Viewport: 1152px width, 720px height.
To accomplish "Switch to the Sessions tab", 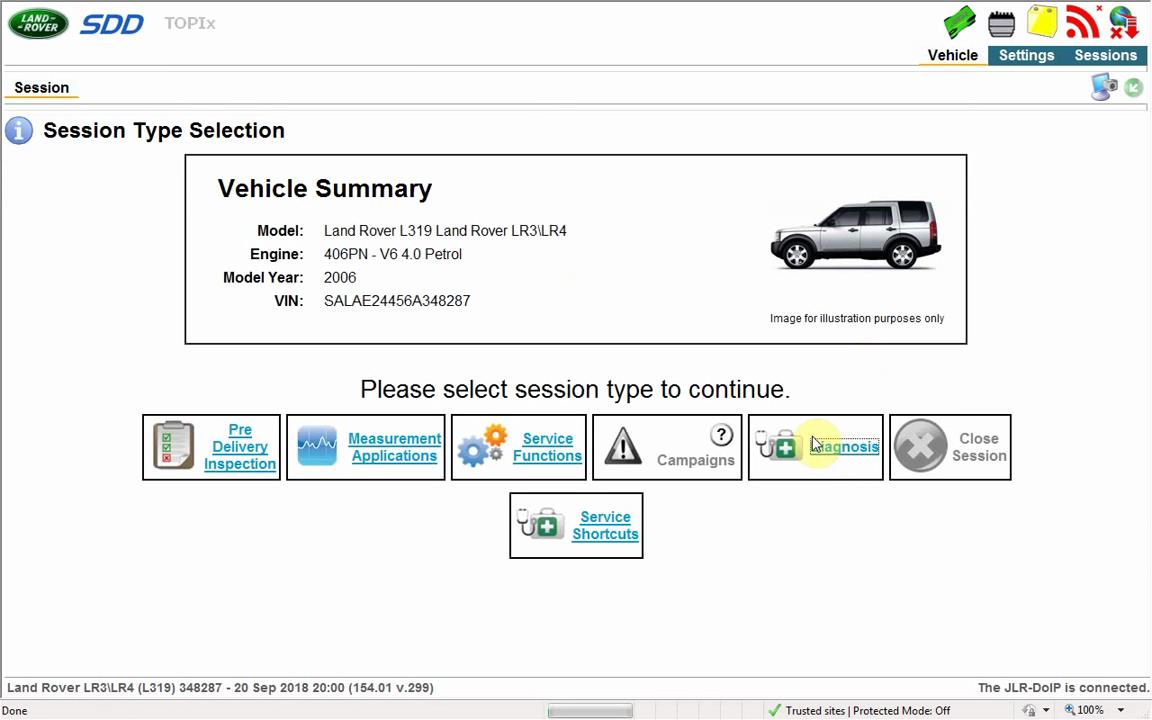I will tap(1106, 56).
